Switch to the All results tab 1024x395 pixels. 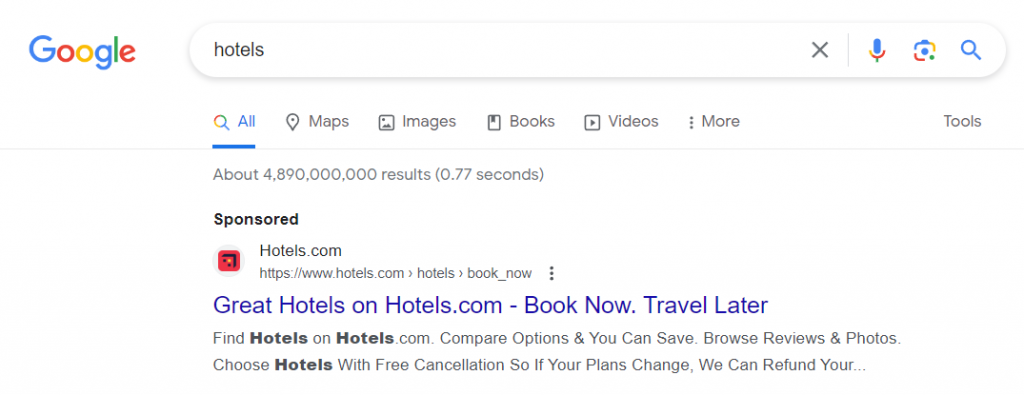pos(234,121)
